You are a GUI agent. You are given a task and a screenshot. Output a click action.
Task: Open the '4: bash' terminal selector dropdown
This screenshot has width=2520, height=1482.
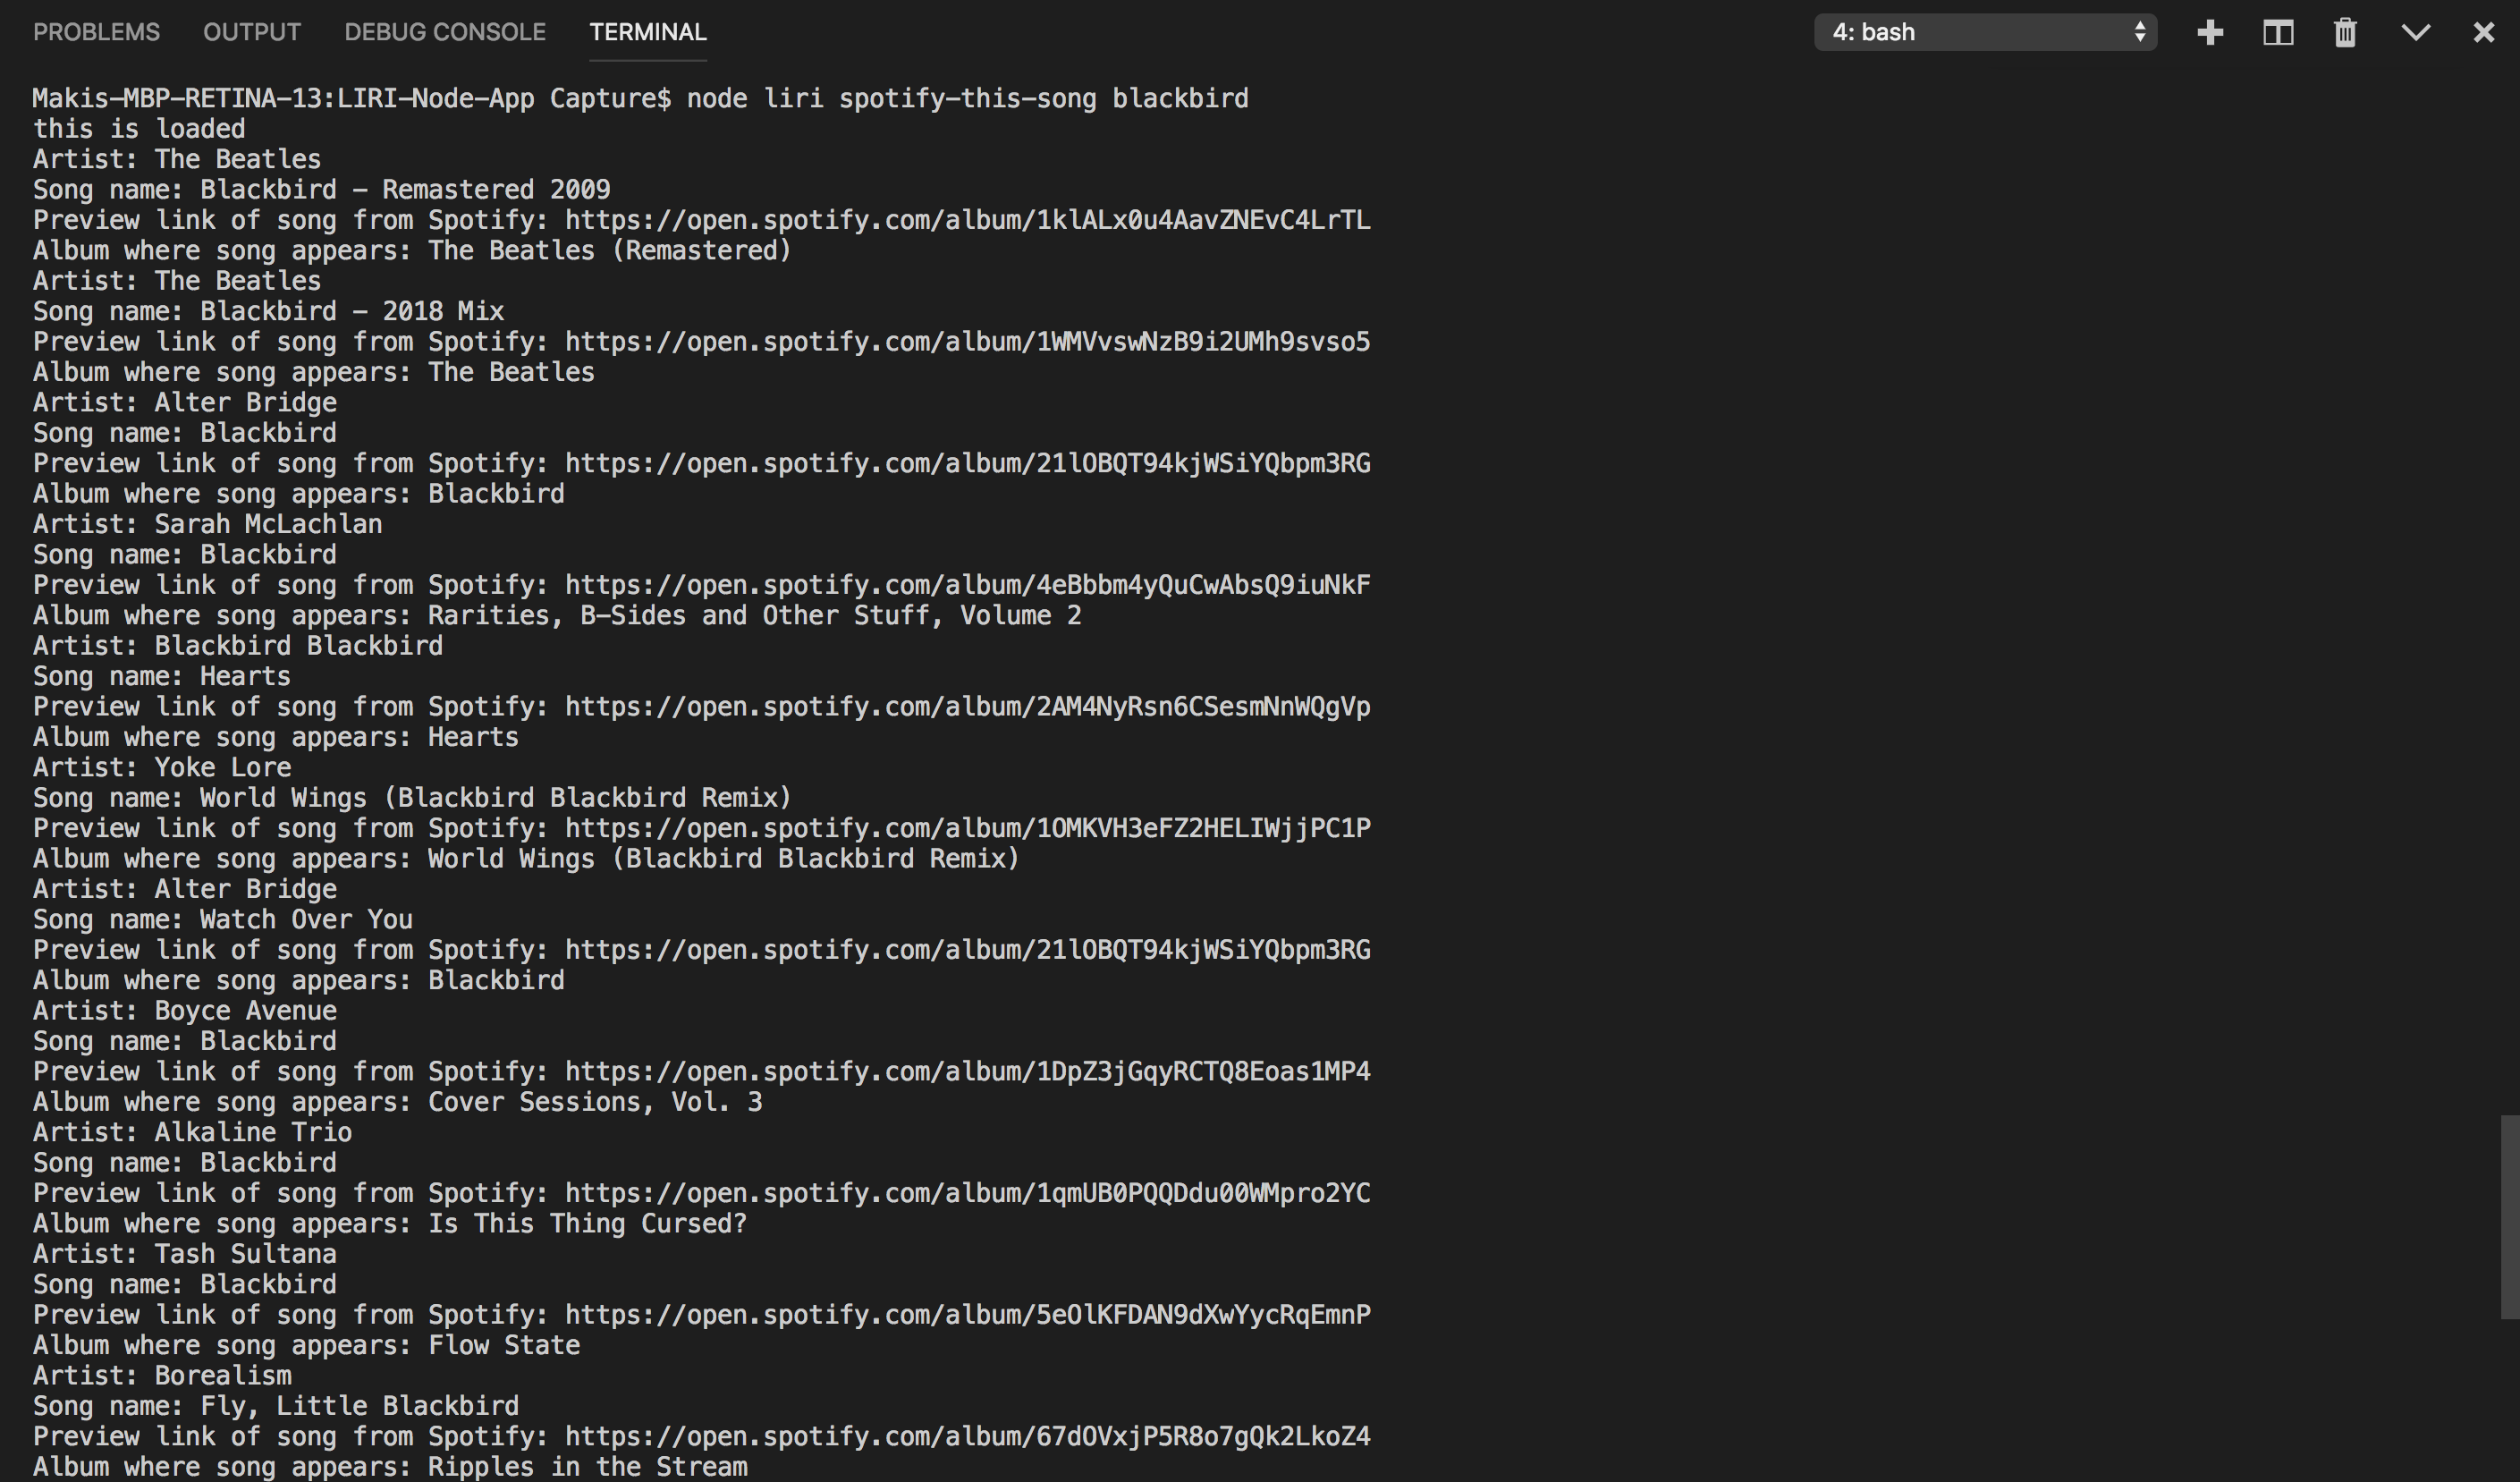[1985, 32]
